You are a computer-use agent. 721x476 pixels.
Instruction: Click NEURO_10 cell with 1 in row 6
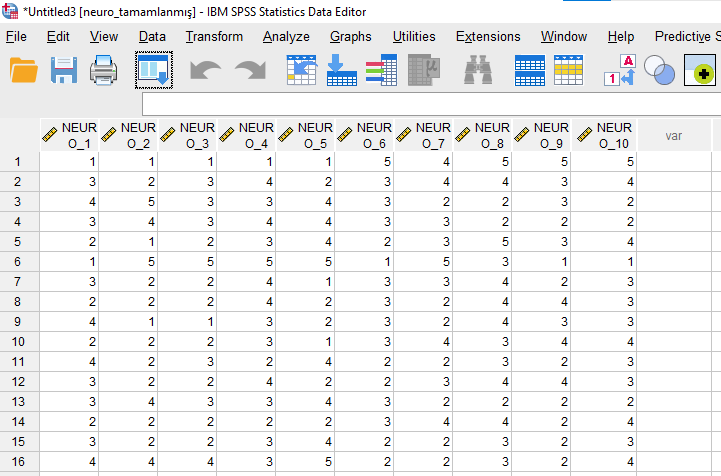[x=604, y=262]
